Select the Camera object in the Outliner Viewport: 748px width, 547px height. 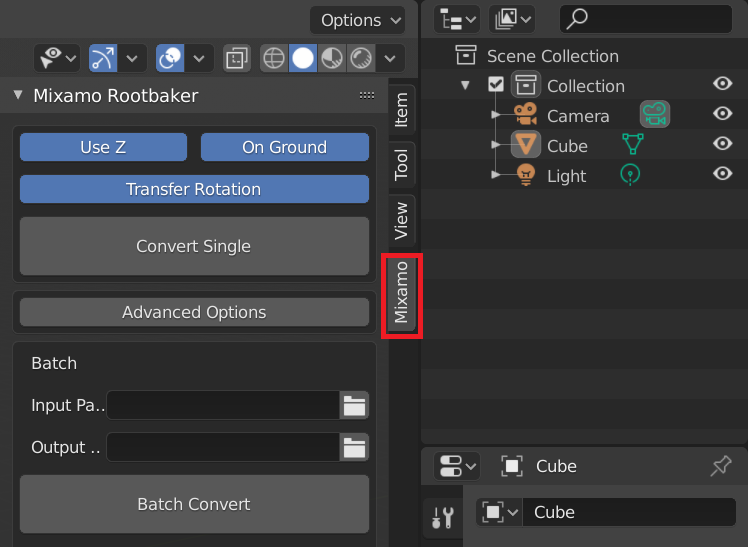(x=578, y=116)
